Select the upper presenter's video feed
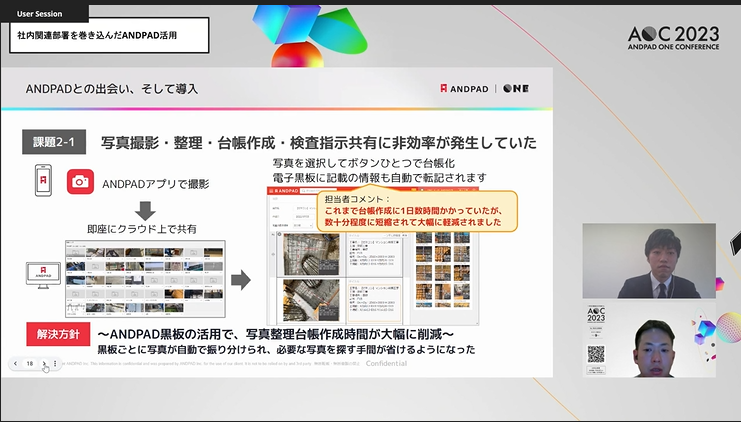The height and width of the screenshot is (422, 741). [x=649, y=261]
